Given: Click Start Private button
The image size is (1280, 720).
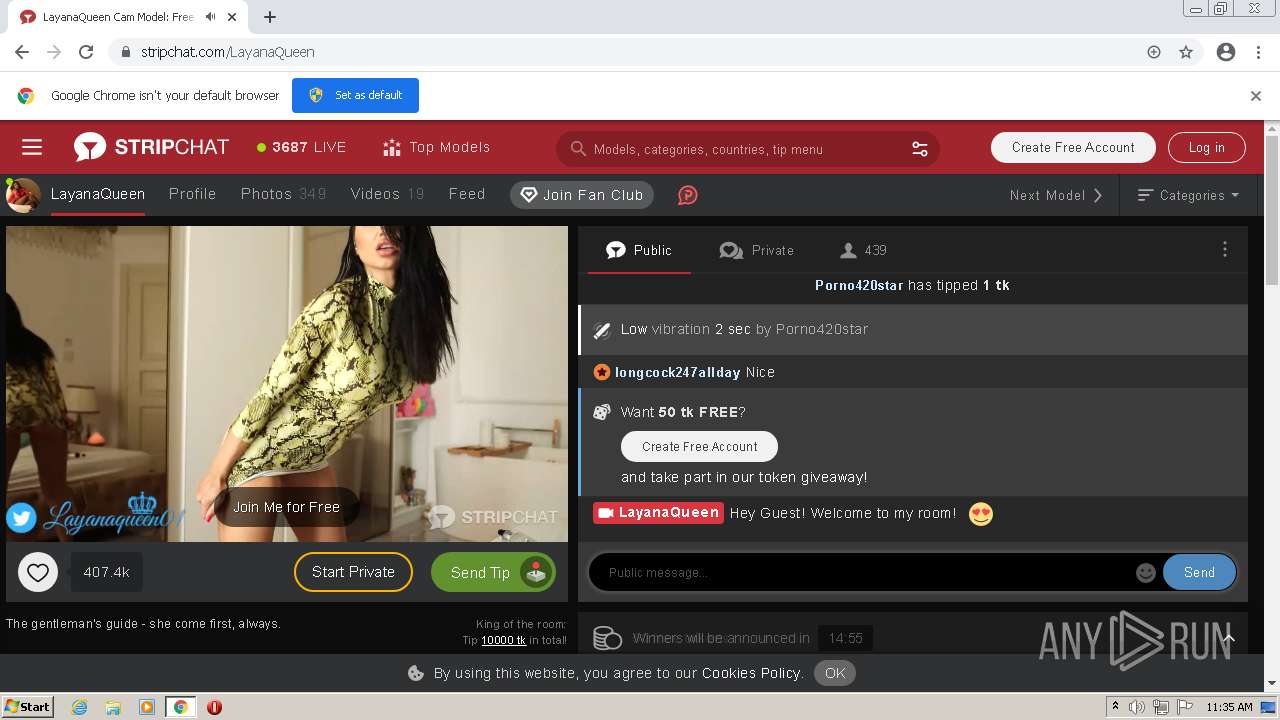Looking at the screenshot, I should (353, 572).
